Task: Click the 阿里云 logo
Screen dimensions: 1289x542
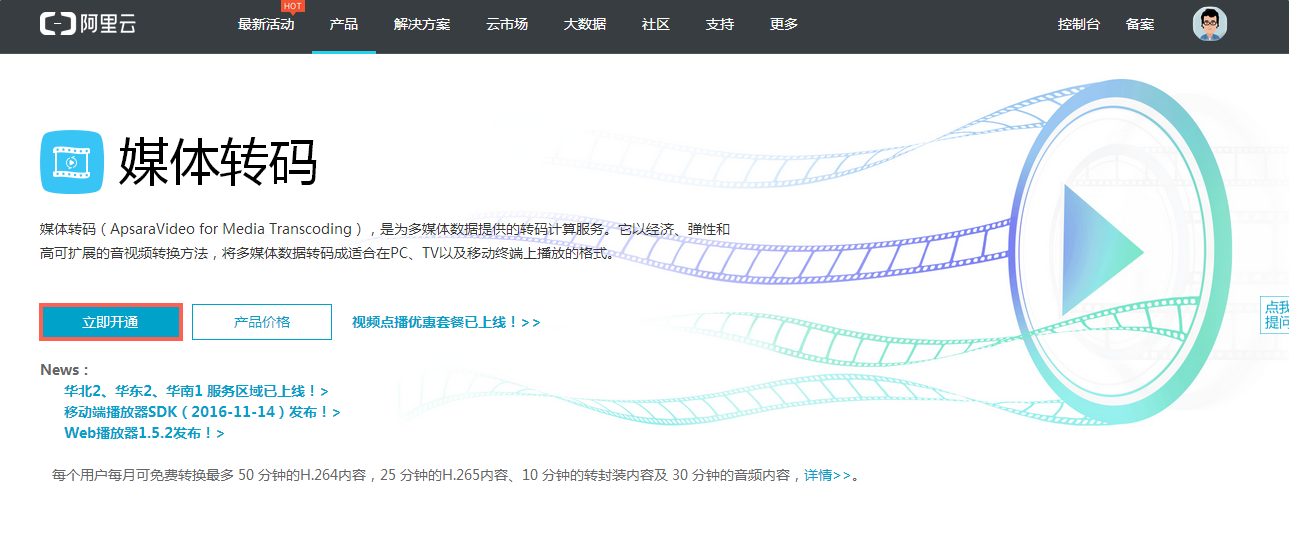Action: pos(87,24)
